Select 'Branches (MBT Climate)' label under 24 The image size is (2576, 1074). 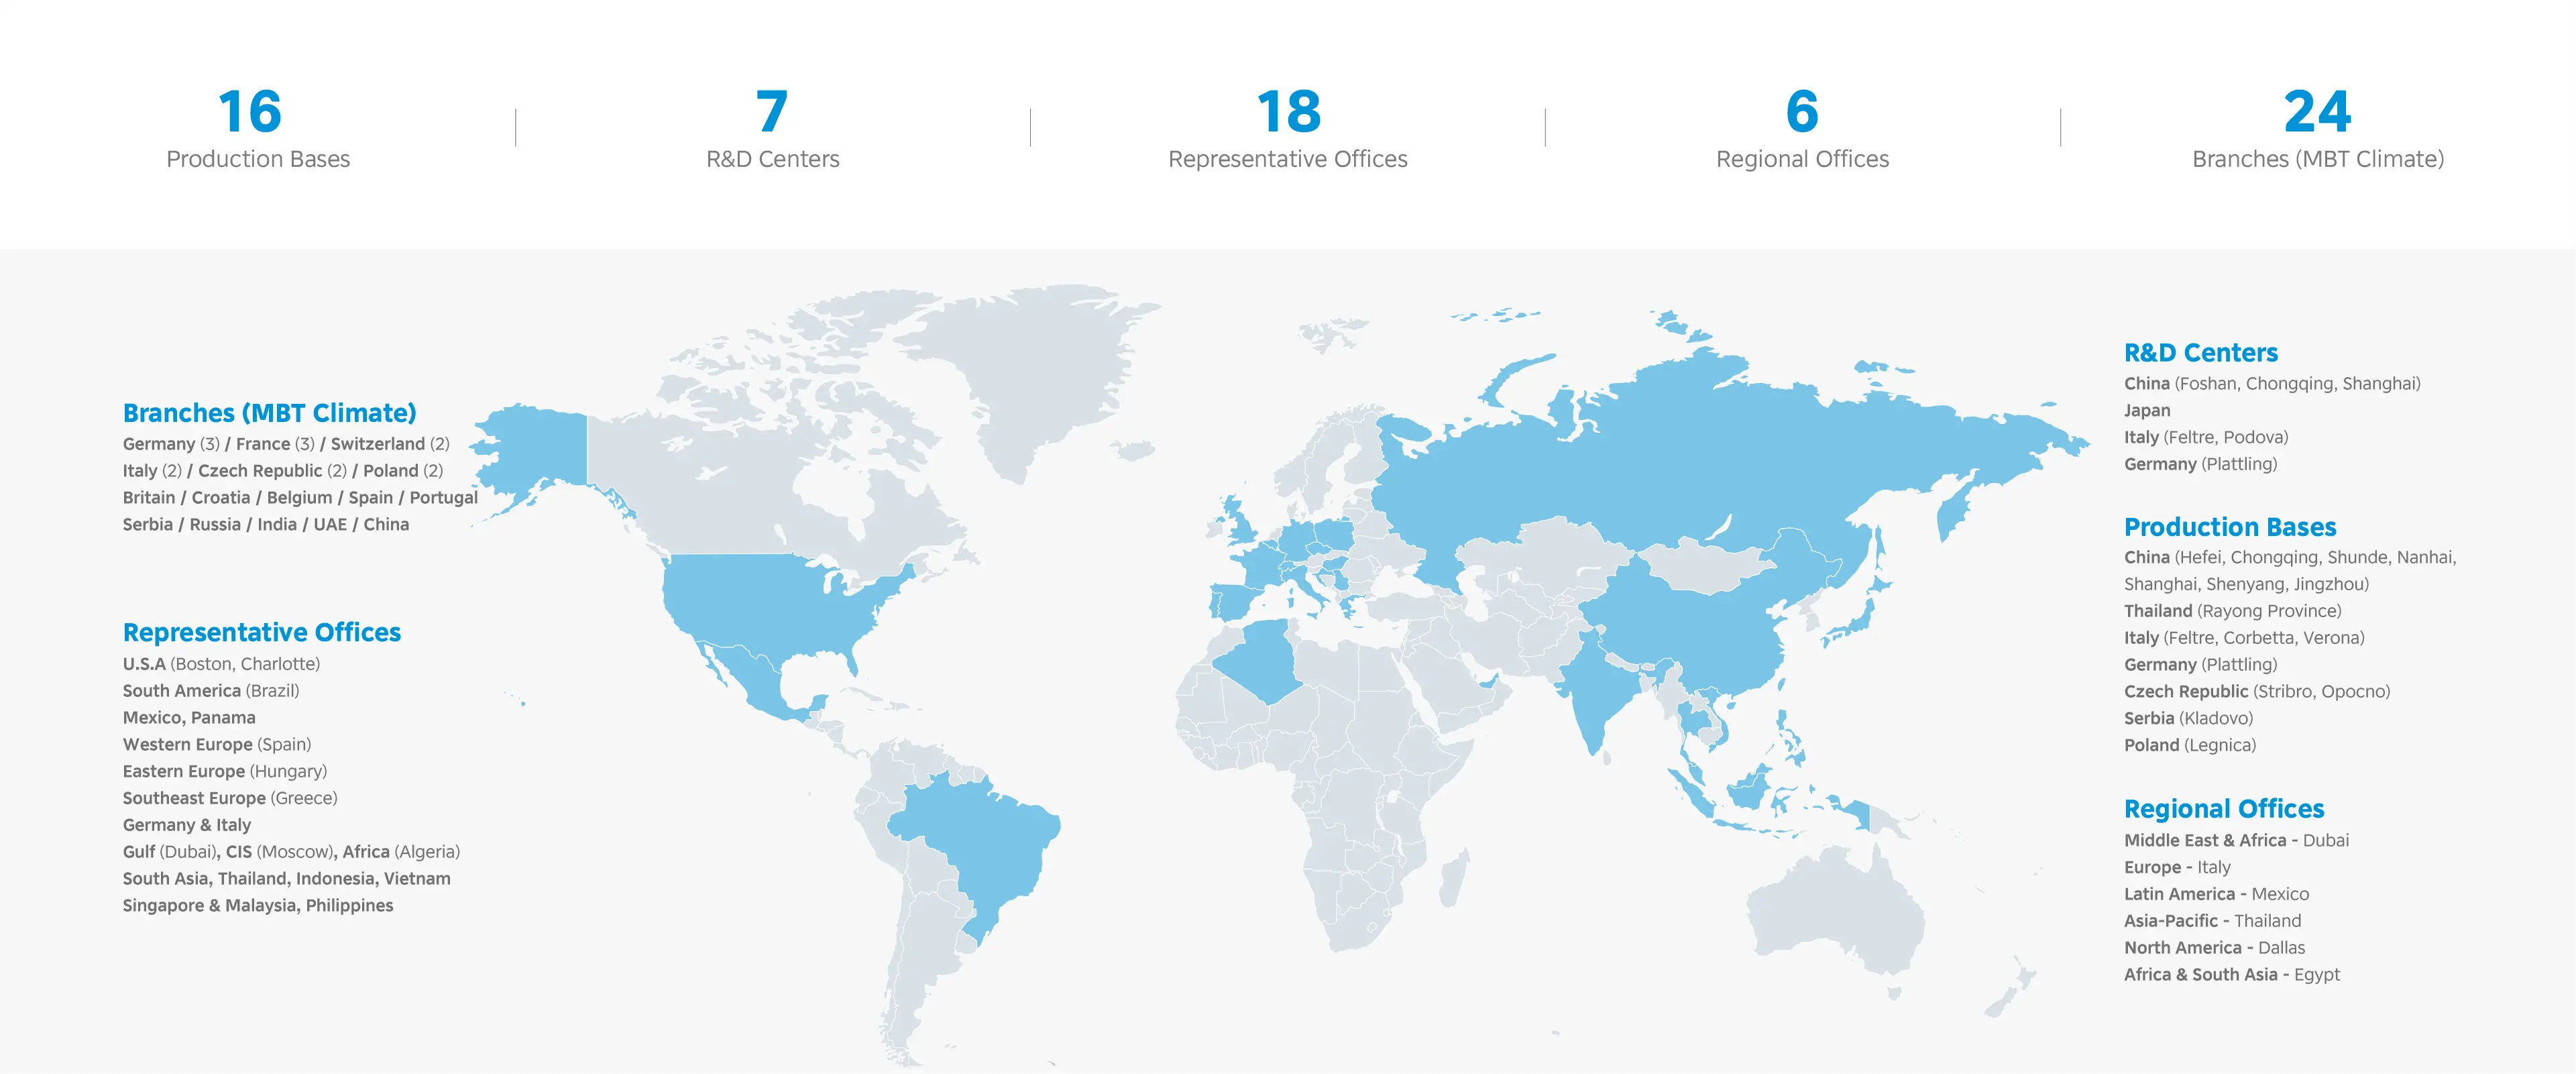[2317, 159]
